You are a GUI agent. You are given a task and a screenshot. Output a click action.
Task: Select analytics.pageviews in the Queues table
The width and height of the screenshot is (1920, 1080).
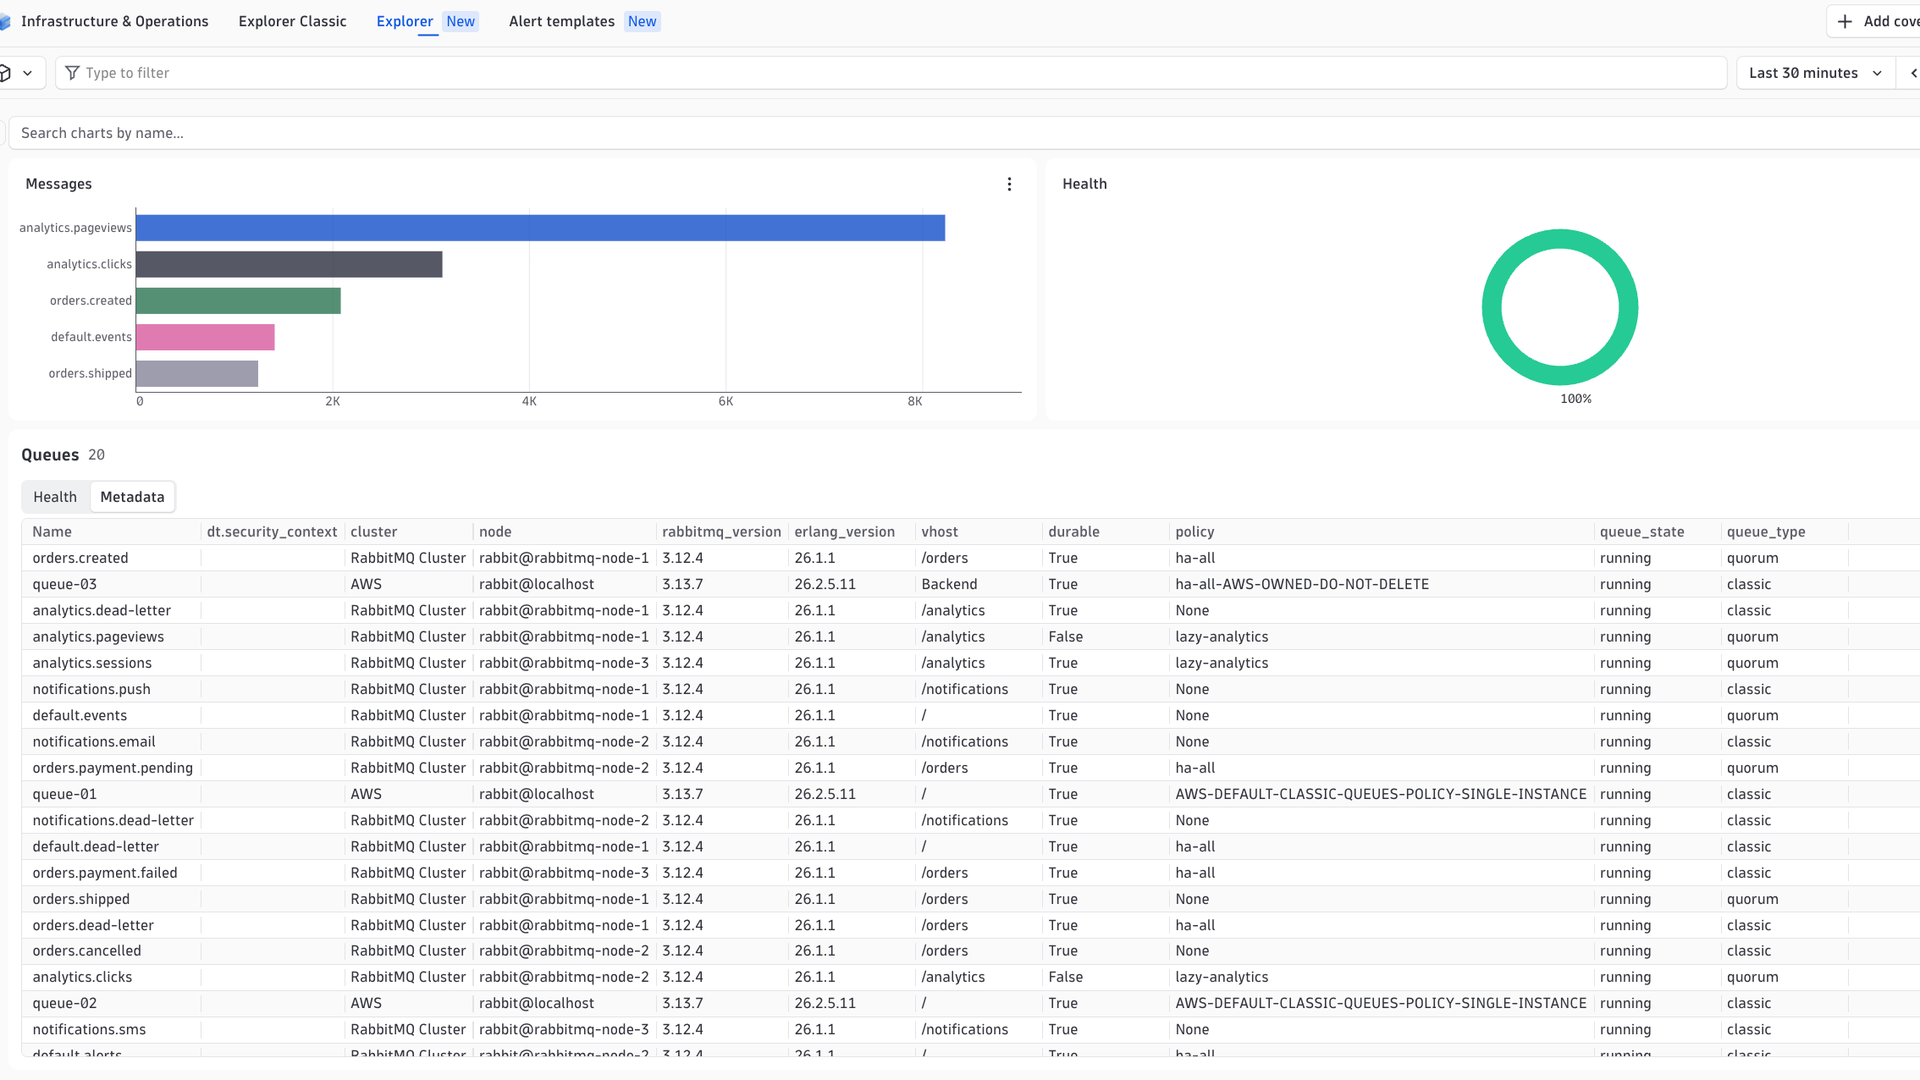(98, 637)
